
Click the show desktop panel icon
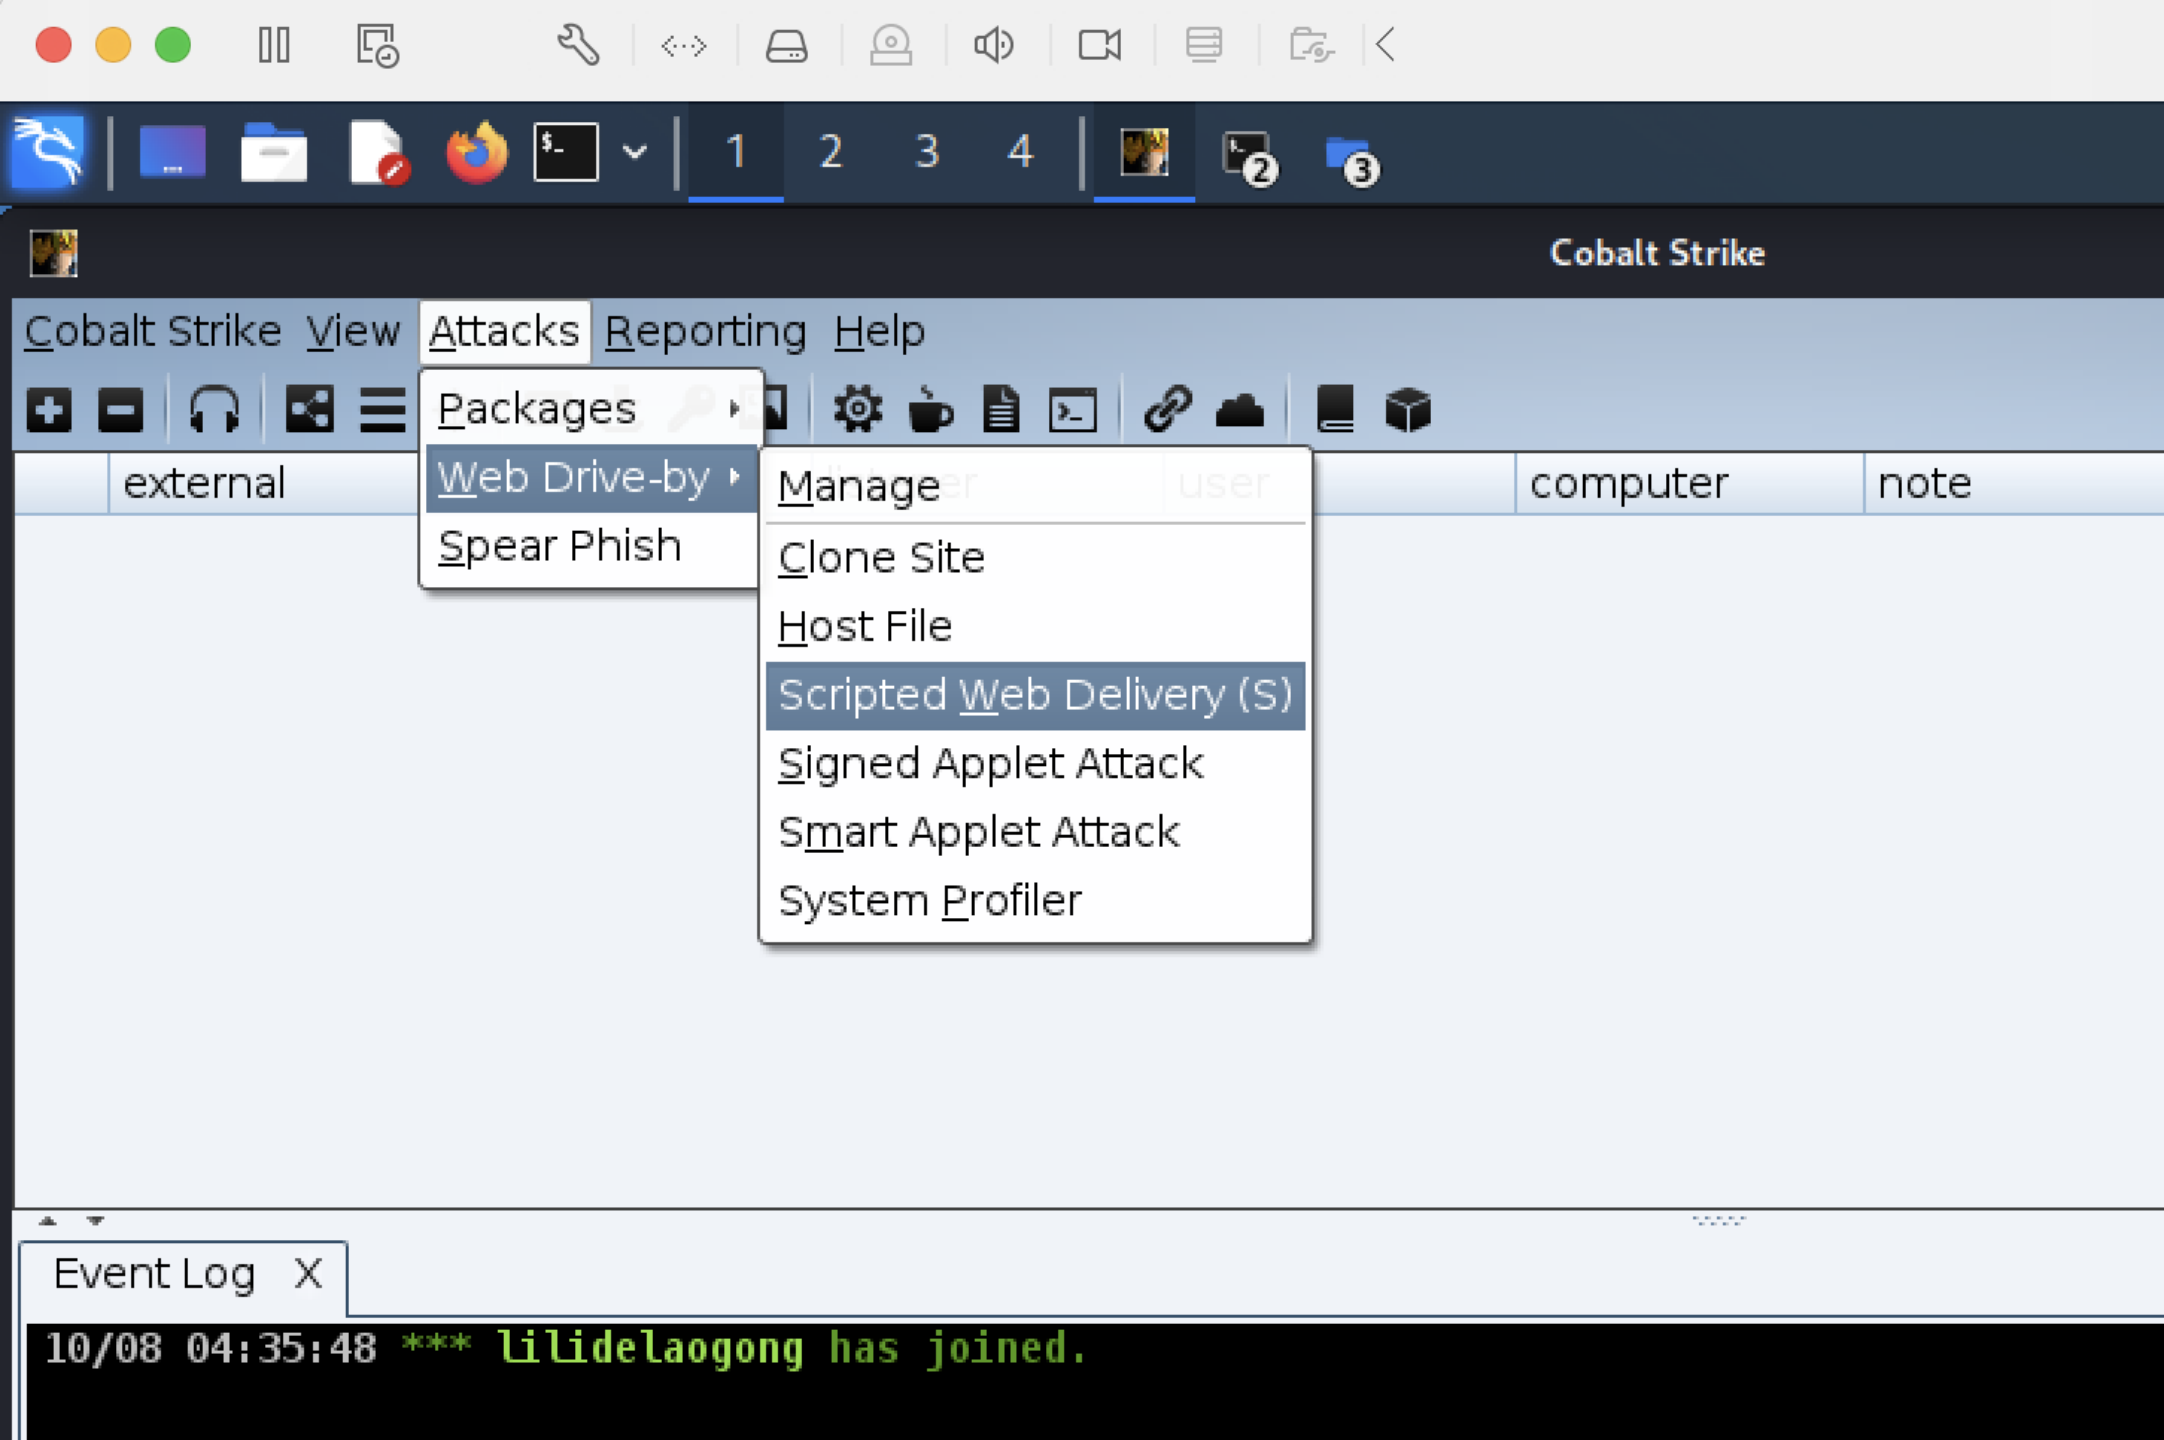[172, 152]
